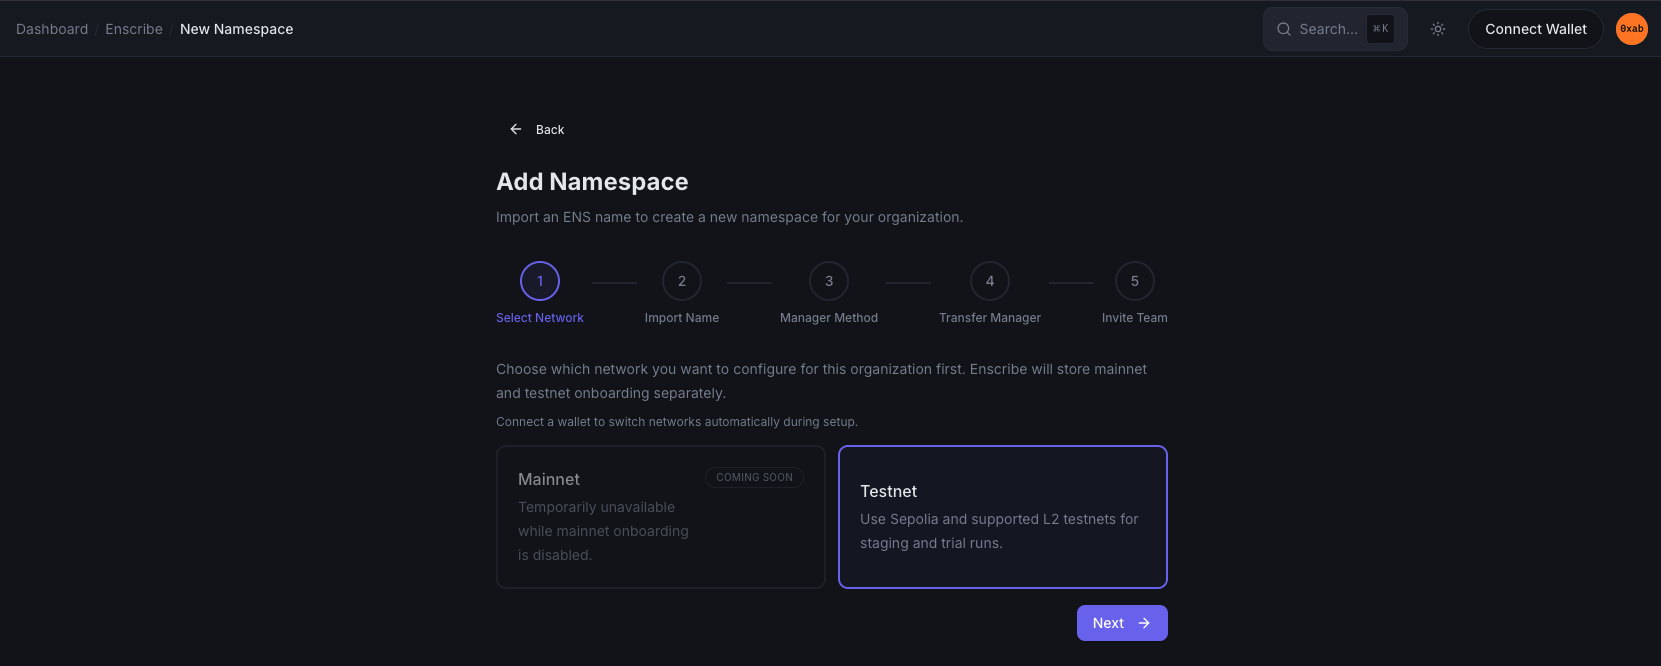Image resolution: width=1661 pixels, height=666 pixels.
Task: Go to step 4 circle
Action: (990, 281)
